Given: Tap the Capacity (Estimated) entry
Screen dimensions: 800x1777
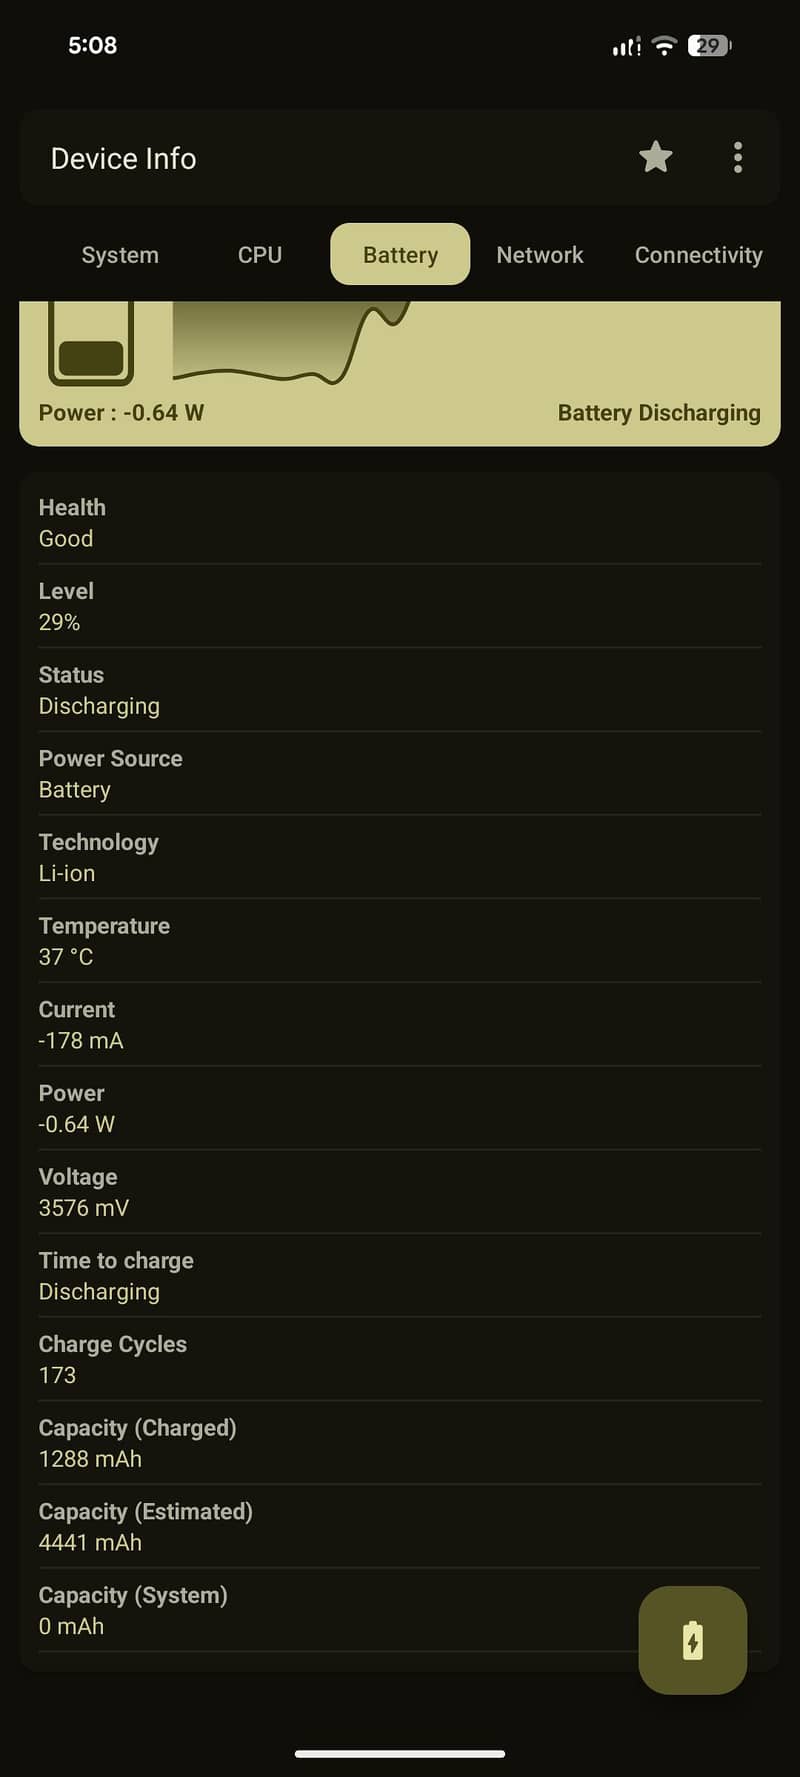Looking at the screenshot, I should pos(400,1526).
